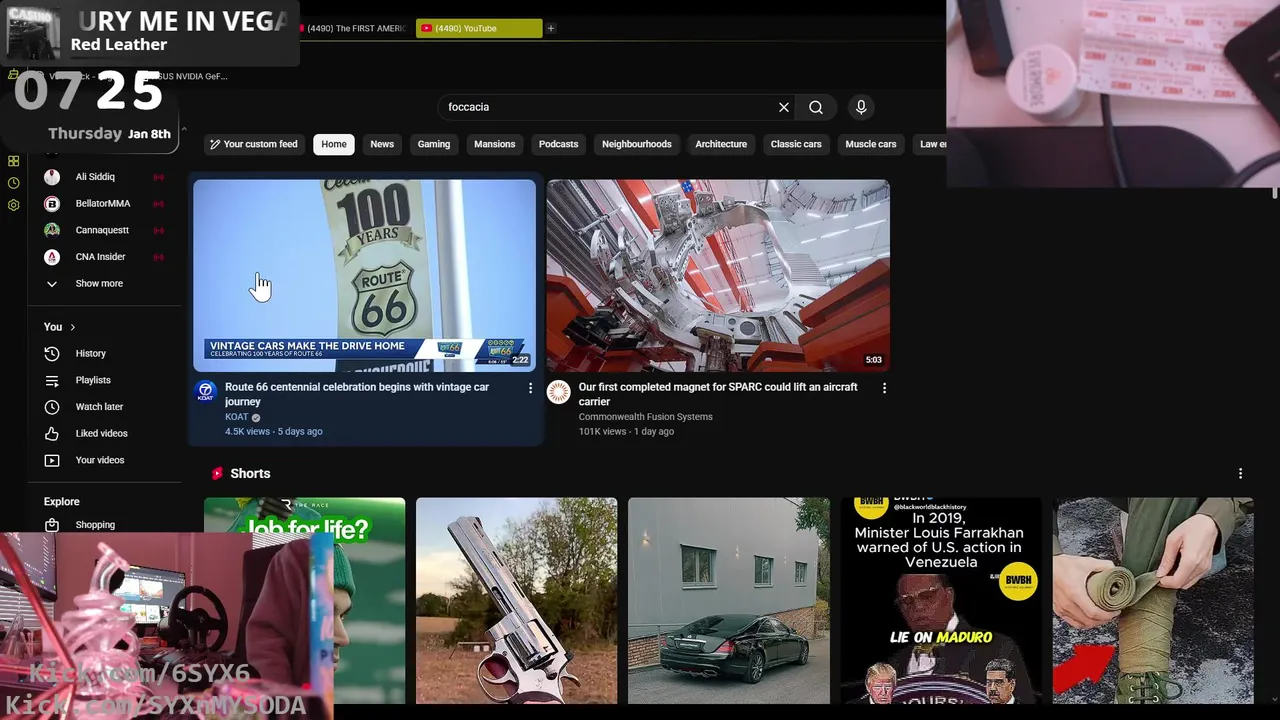
Task: Open the black Mercedes car Short thumbnail
Action: [729, 601]
